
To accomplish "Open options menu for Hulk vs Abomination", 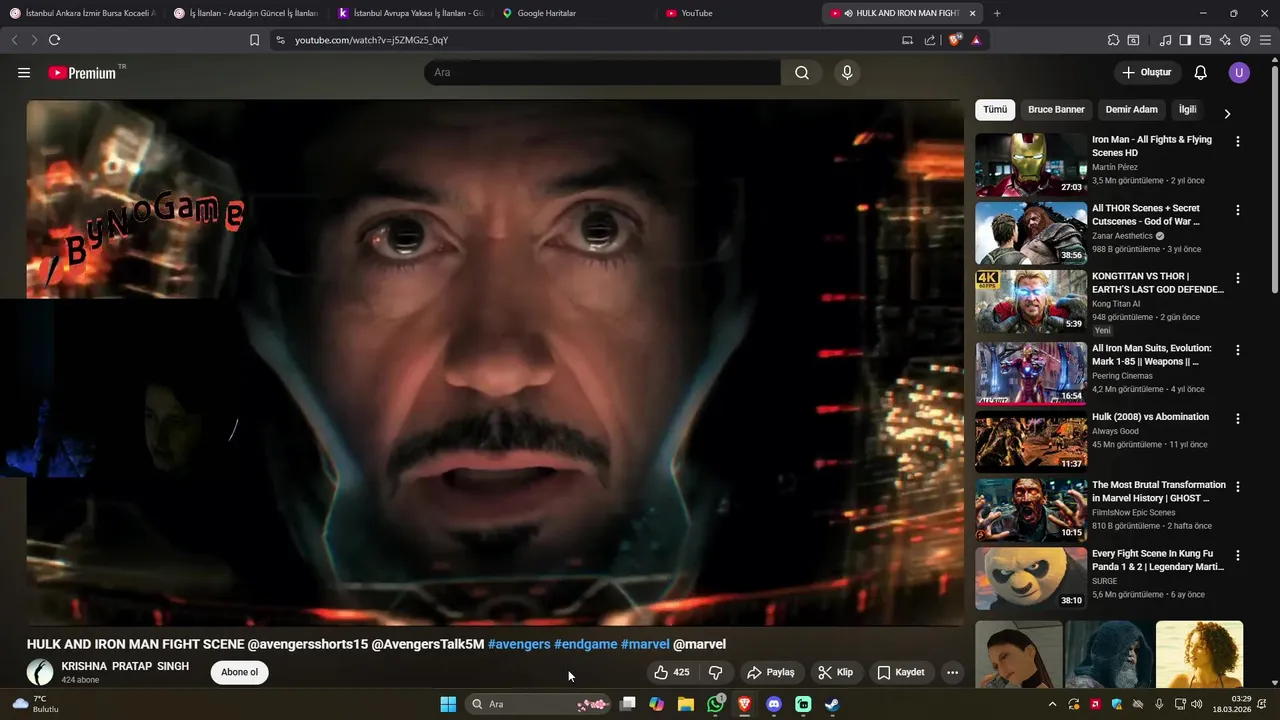I will [x=1238, y=418].
